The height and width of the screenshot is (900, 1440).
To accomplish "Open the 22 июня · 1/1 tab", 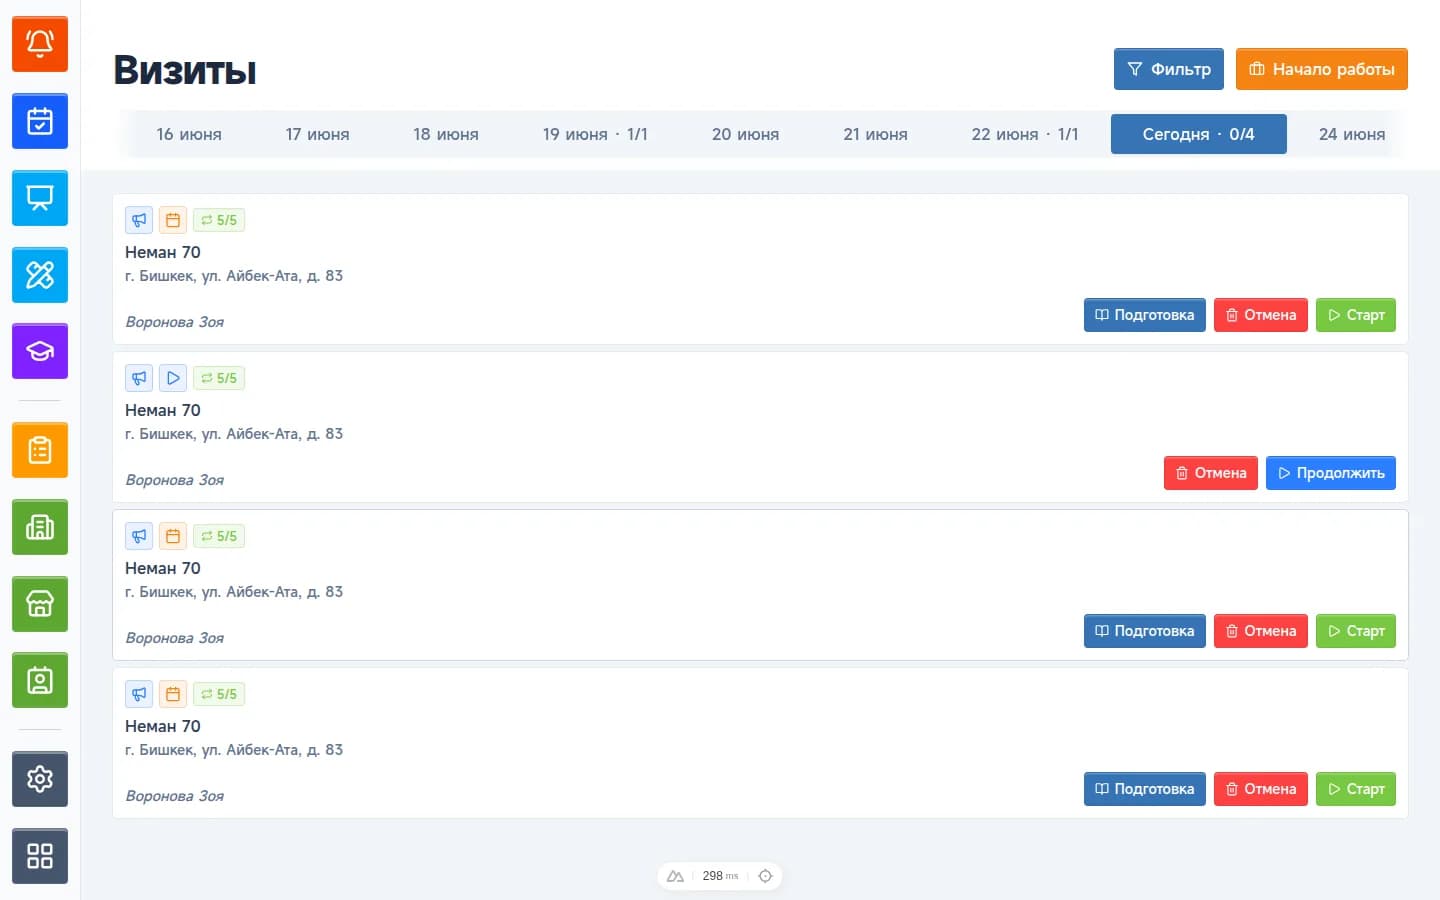I will [1025, 134].
